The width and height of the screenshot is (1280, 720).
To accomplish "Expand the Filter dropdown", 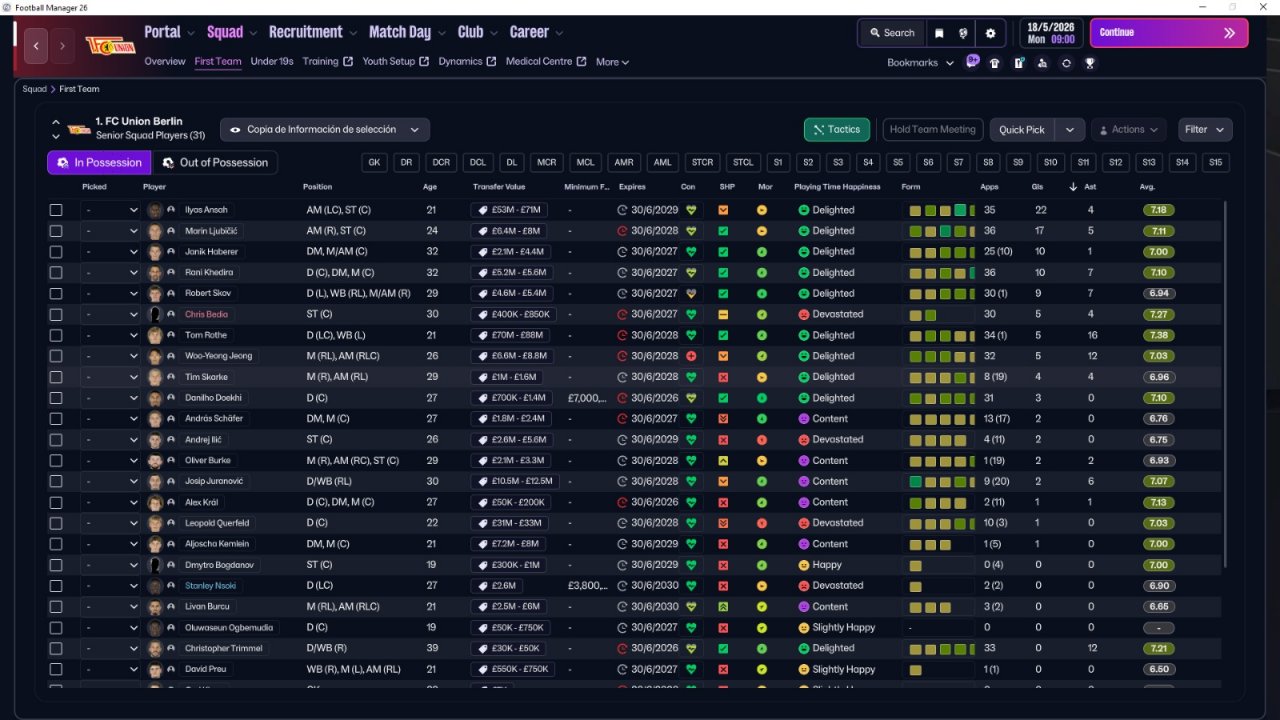I will 1204,130.
